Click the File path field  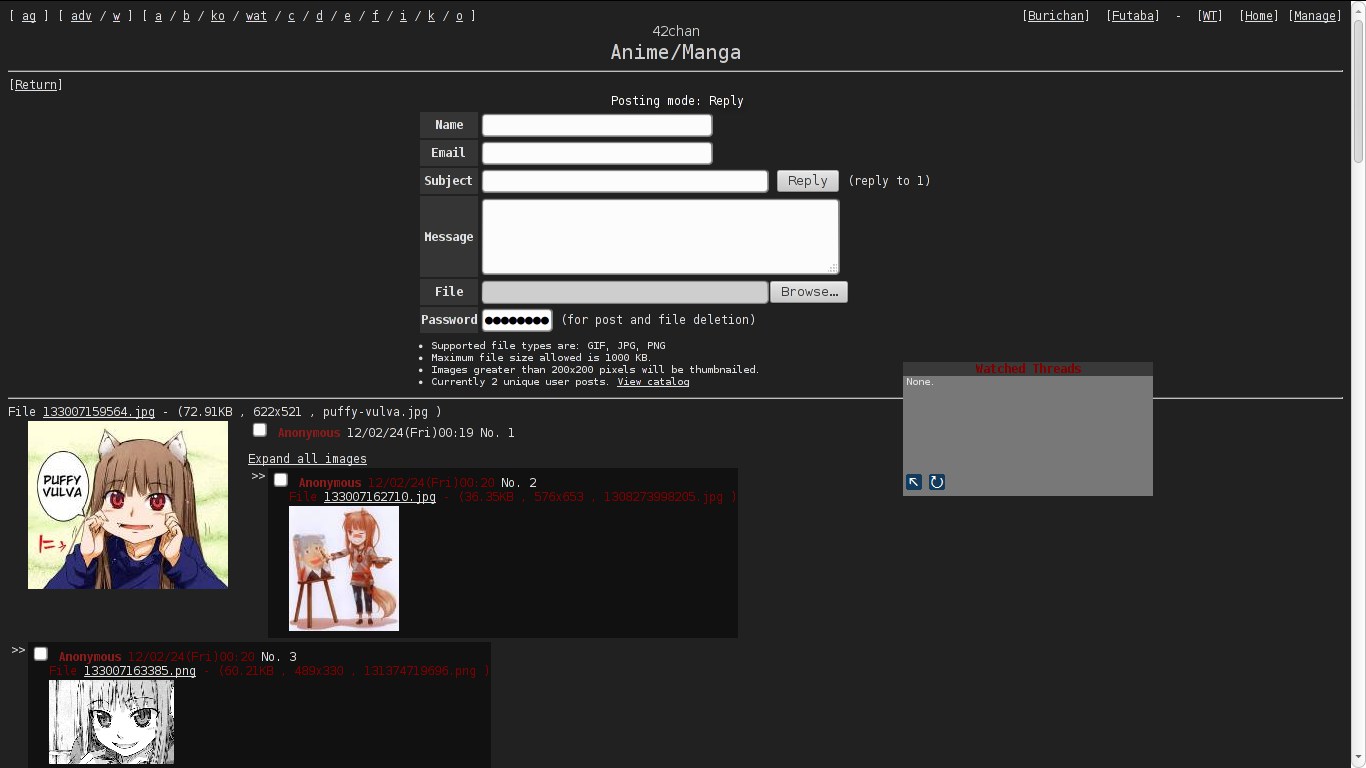click(625, 292)
